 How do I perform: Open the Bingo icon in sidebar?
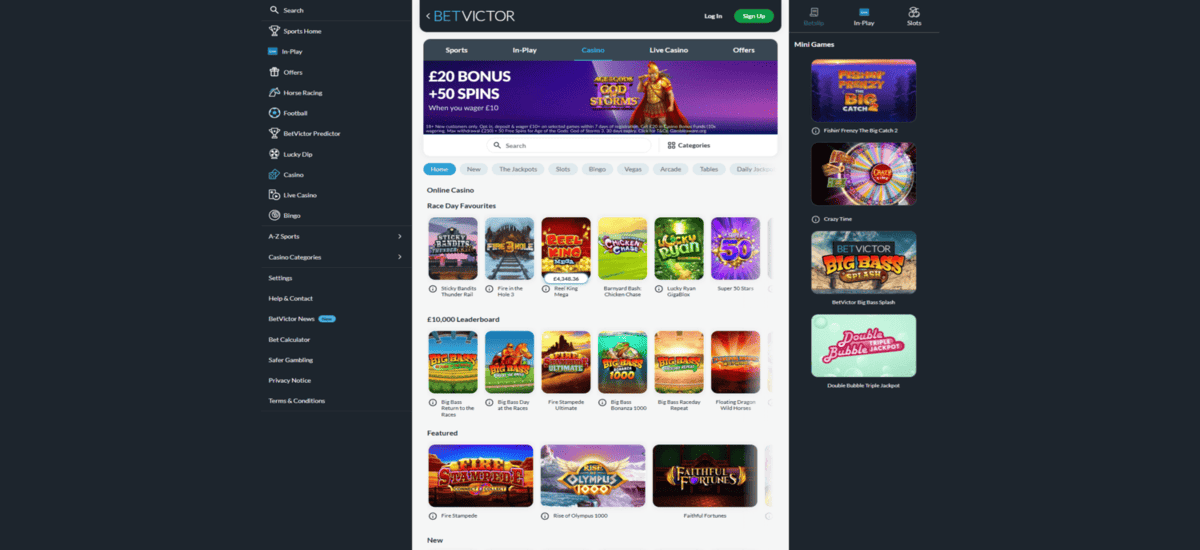pos(274,215)
